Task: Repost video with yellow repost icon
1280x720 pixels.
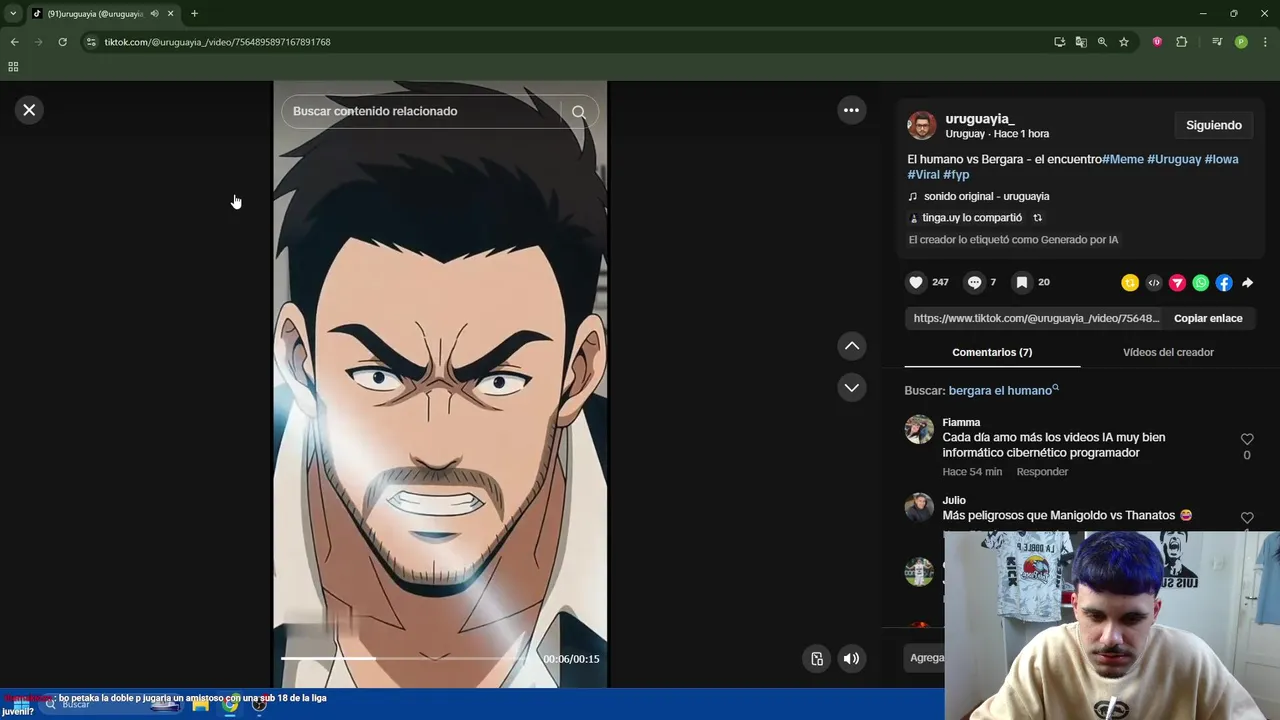Action: (x=1130, y=283)
